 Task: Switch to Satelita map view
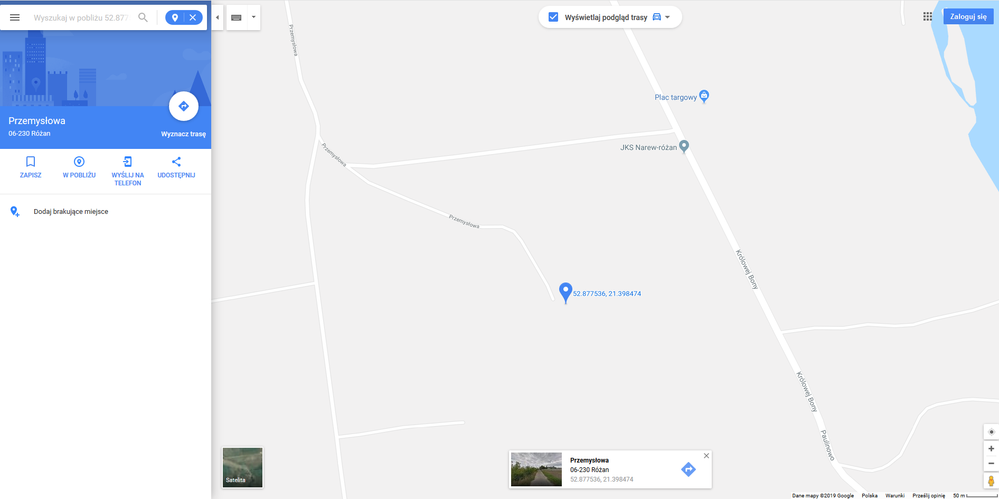click(242, 467)
